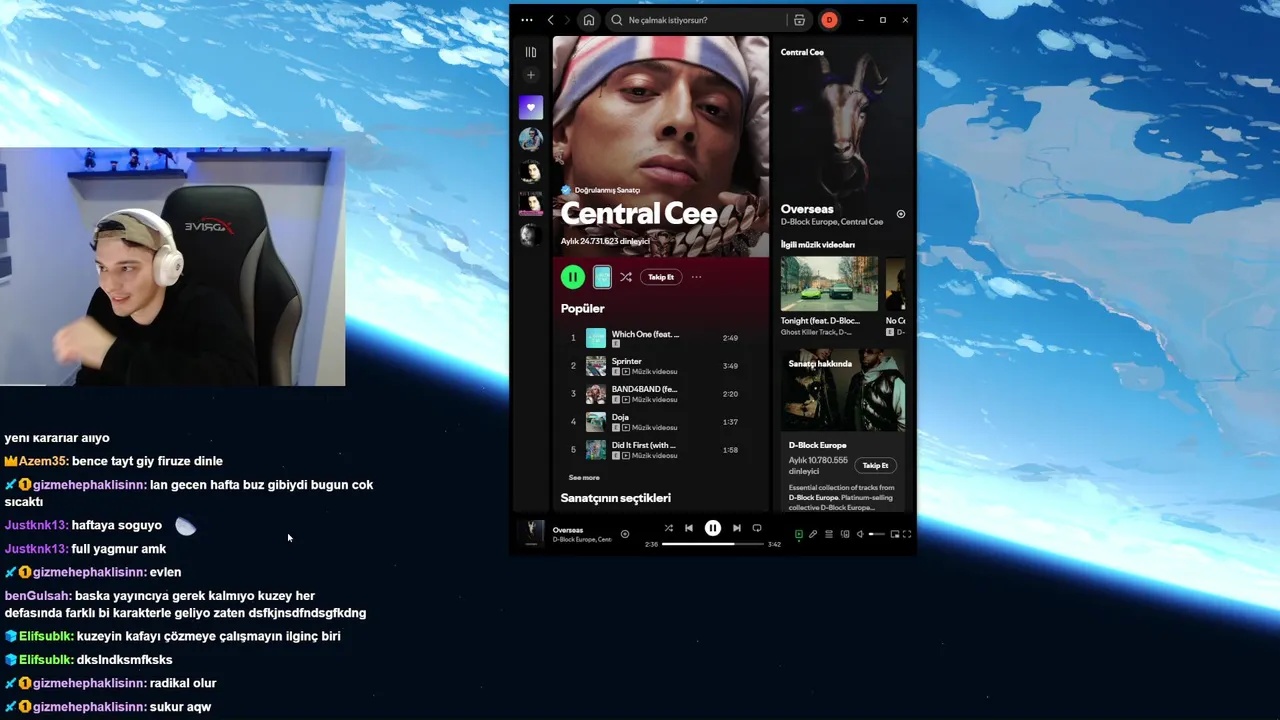The width and height of the screenshot is (1280, 720).
Task: Click the 'Popüler' section heading
Action: point(582,309)
